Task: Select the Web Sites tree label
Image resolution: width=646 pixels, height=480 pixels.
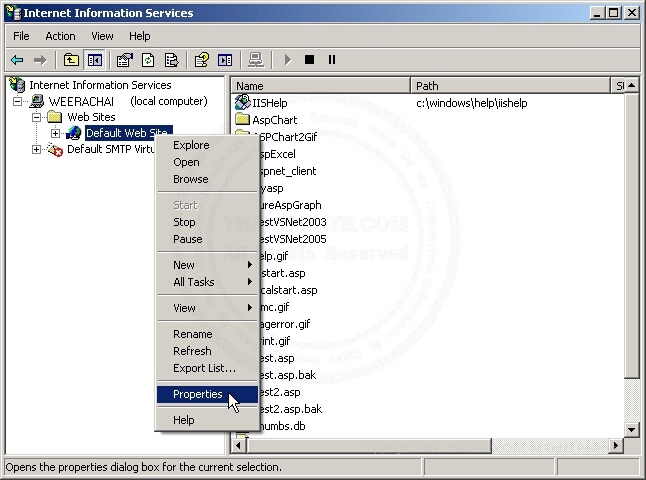Action: point(91,117)
